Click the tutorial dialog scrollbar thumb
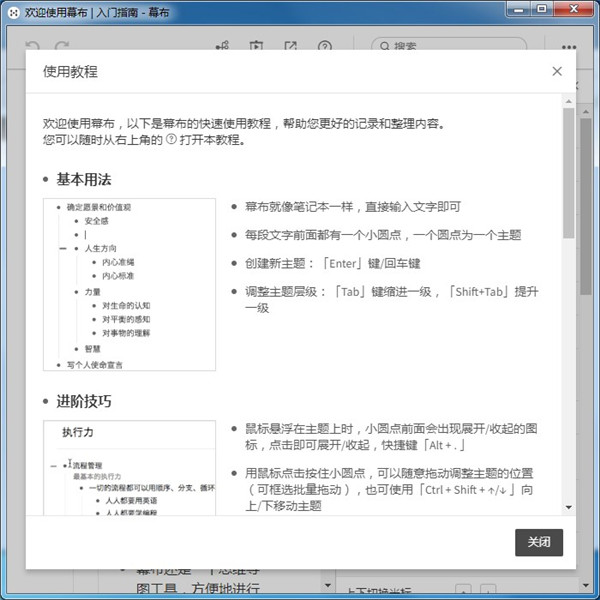This screenshot has width=600, height=600. coord(569,173)
